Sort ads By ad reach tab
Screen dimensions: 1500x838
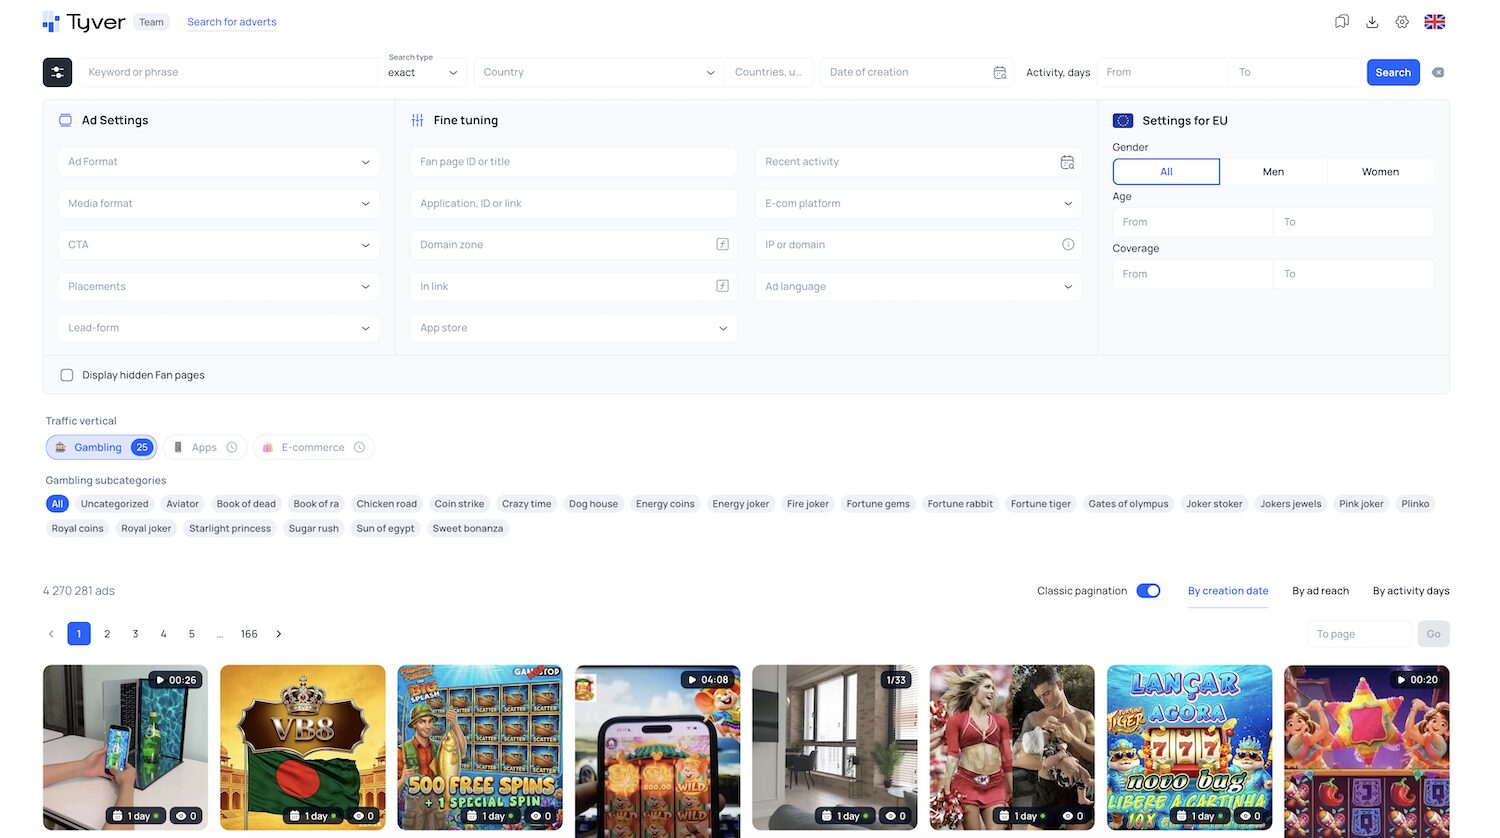coord(1320,591)
